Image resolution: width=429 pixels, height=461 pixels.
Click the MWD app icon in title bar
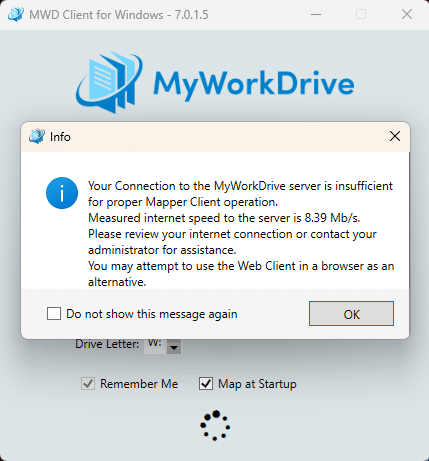point(16,14)
